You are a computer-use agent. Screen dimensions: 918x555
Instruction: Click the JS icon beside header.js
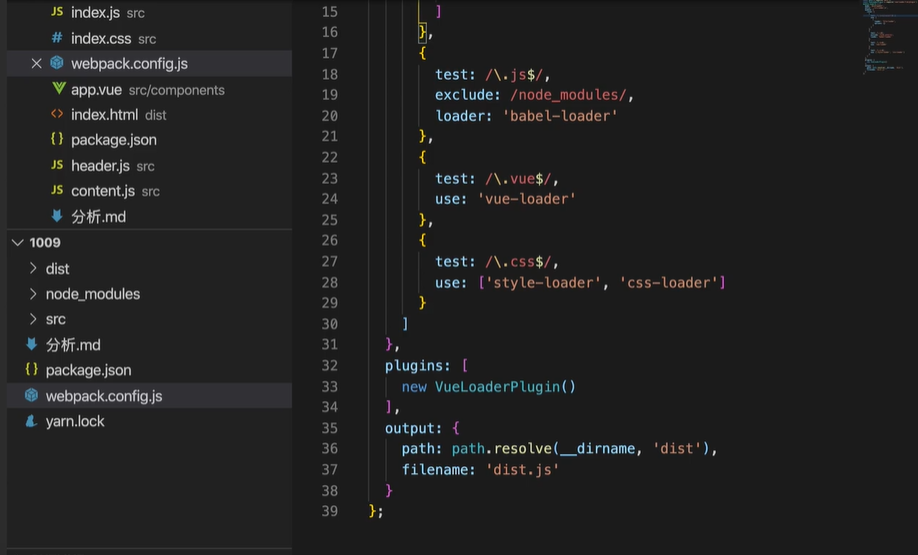point(57,165)
